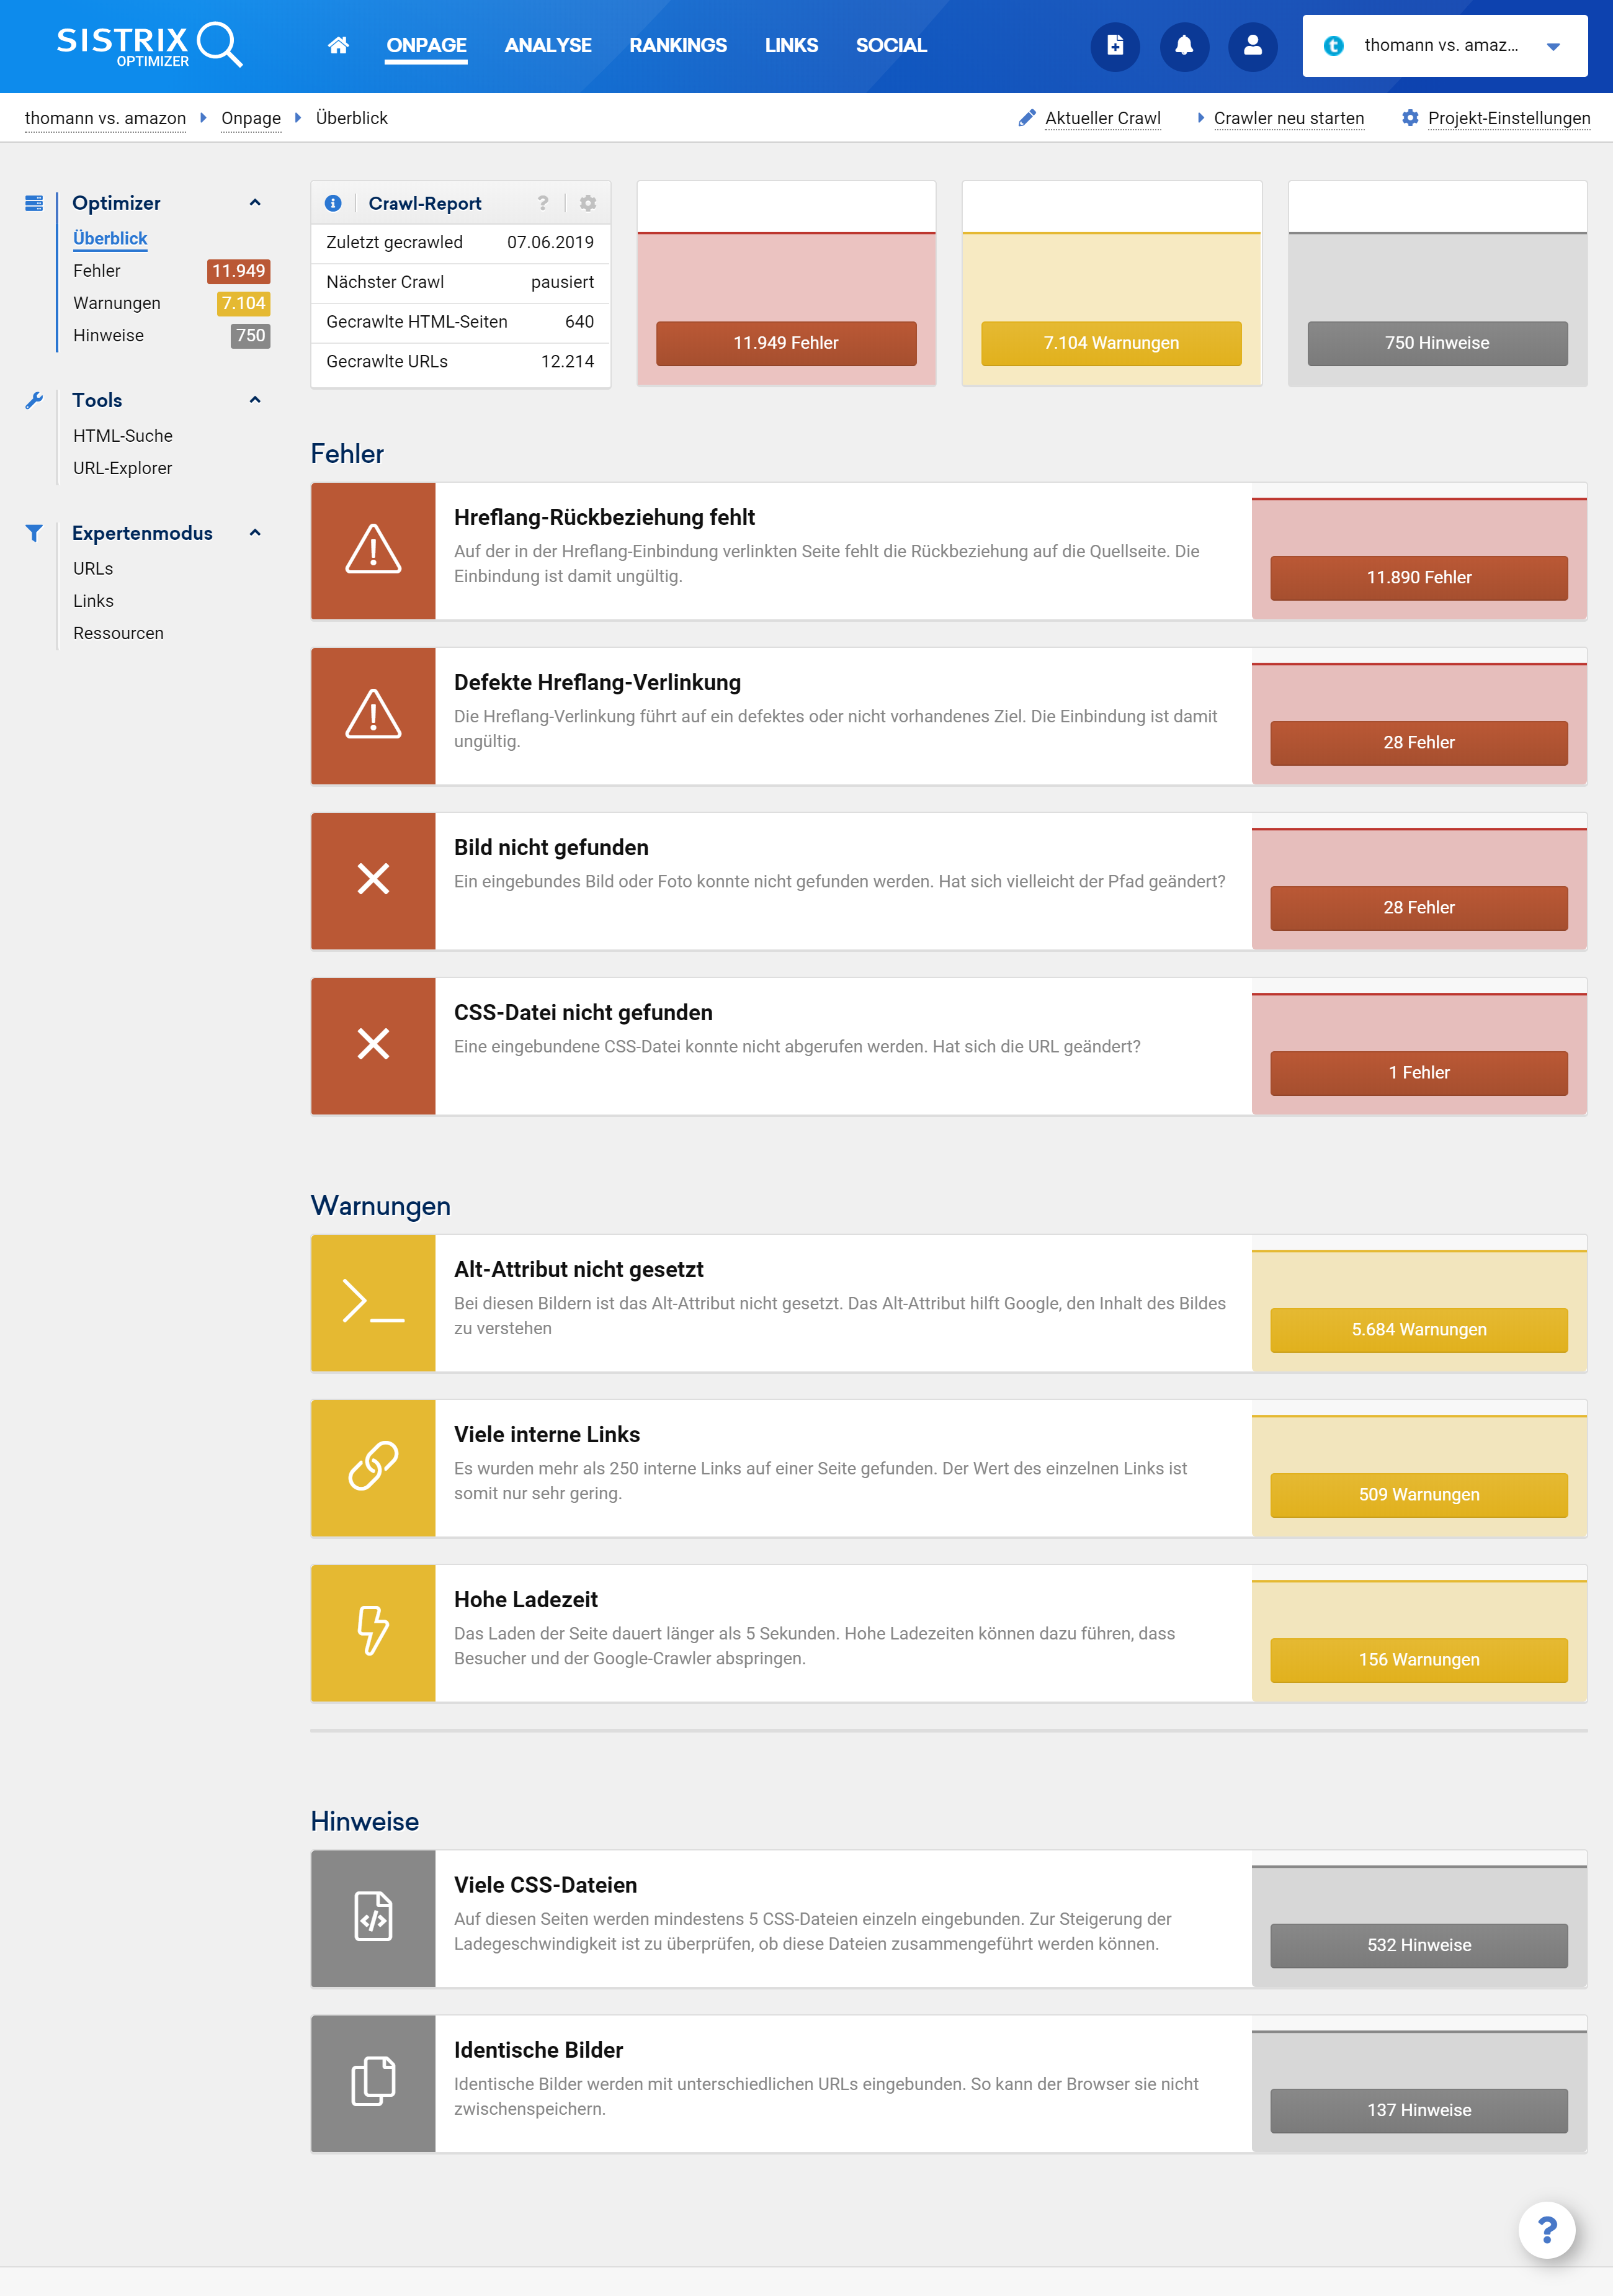Image resolution: width=1613 pixels, height=2296 pixels.
Task: Open the thomann vs. amazon project dropdown
Action: 1444,46
